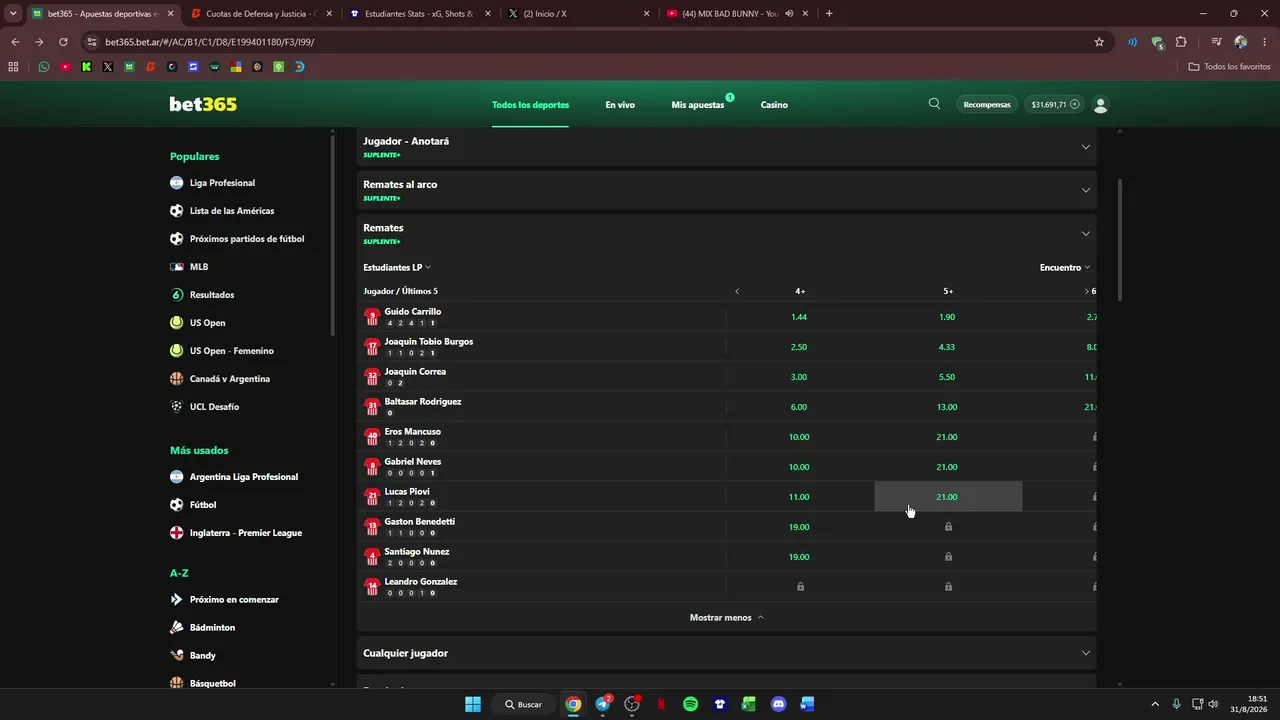The image size is (1280, 720).
Task: Open Netflix from the taskbar
Action: point(661,704)
